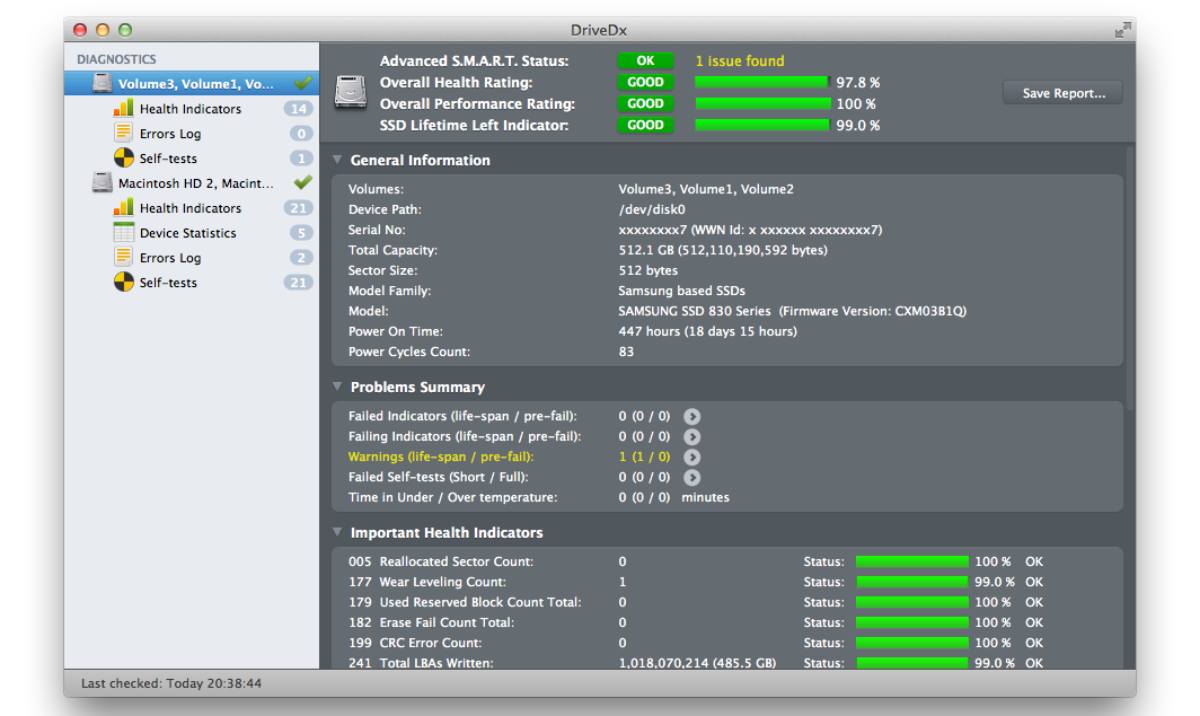The image size is (1200, 716).
Task: Click Self-tests icon under Macintosh HD 2
Action: tap(124, 282)
